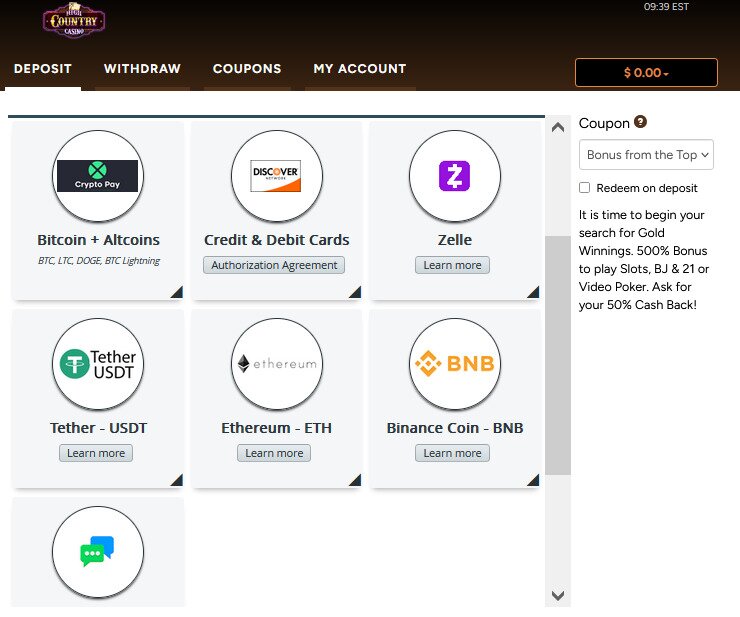This screenshot has width=740, height=617.
Task: Select the Crypto Pay Bitcoin icon
Action: pos(98,176)
